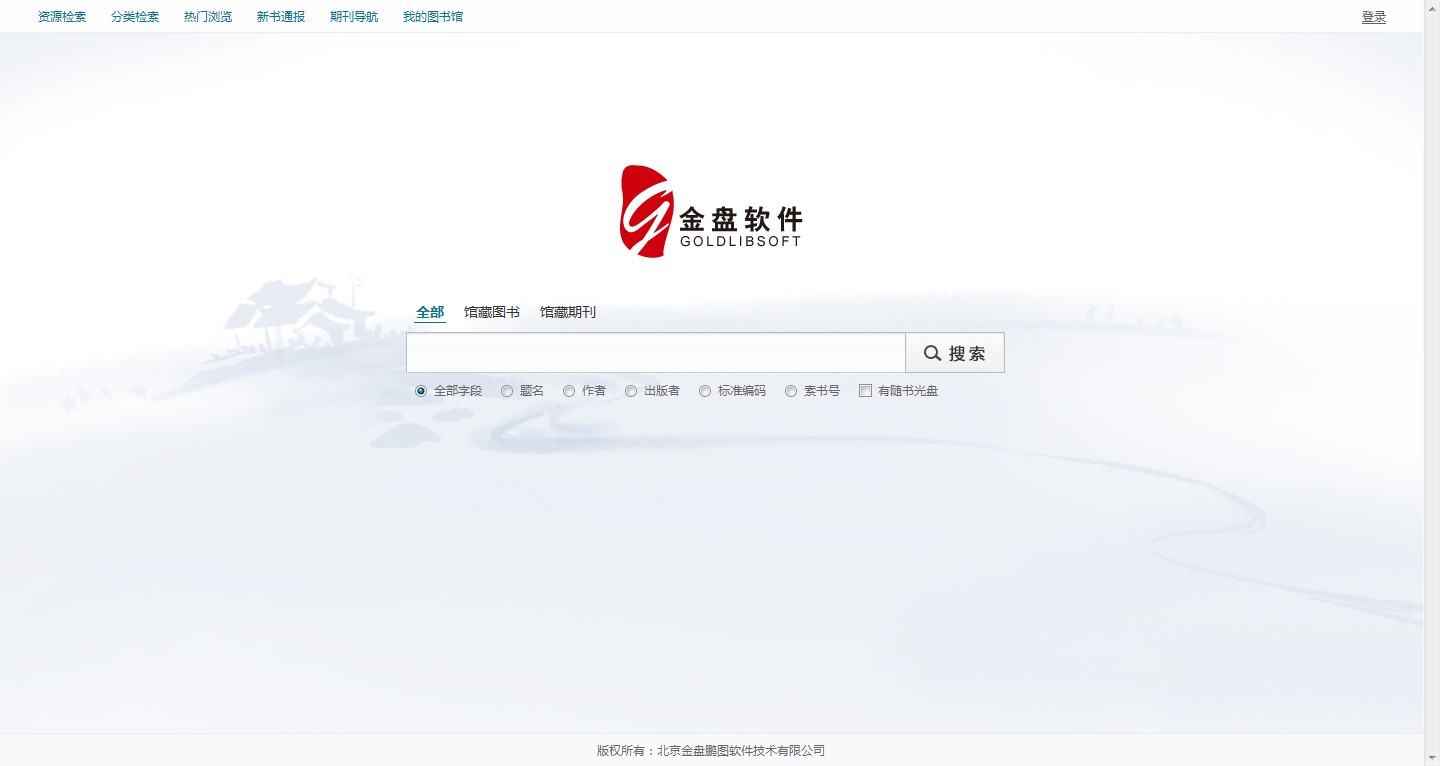This screenshot has height=766, width=1440.
Task: Click the 登录 link
Action: pyautogui.click(x=1374, y=17)
